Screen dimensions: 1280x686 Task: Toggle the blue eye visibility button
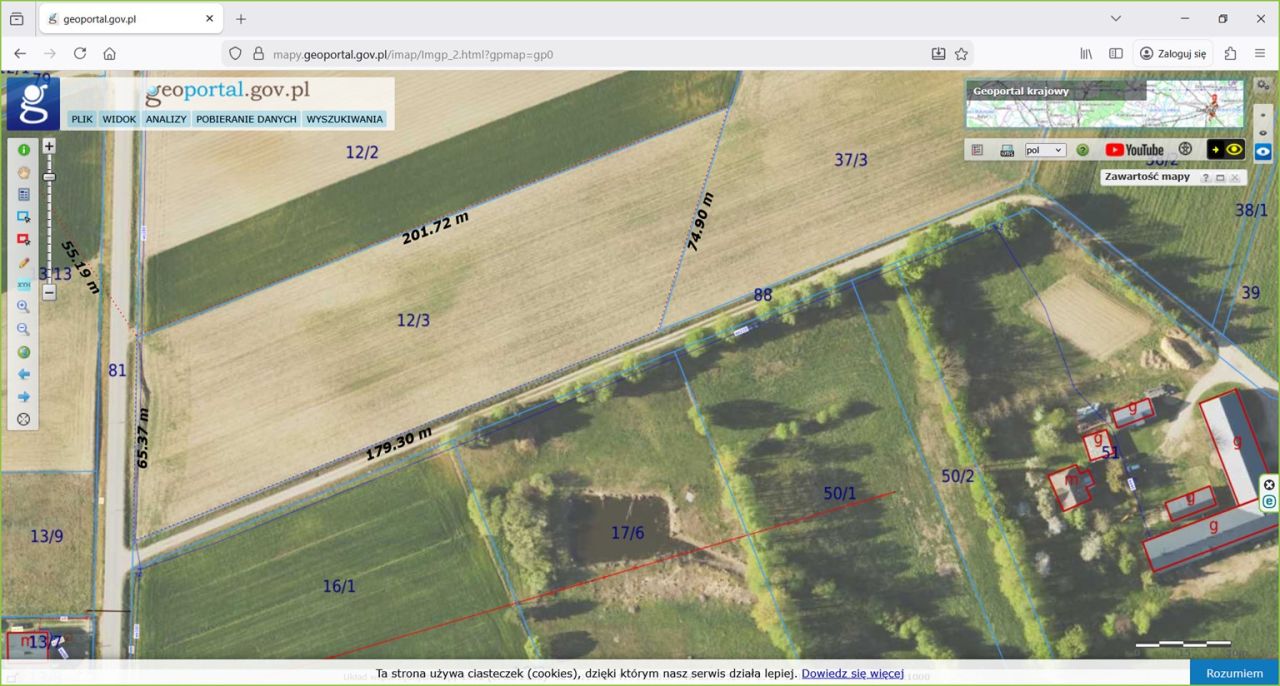pos(1263,151)
